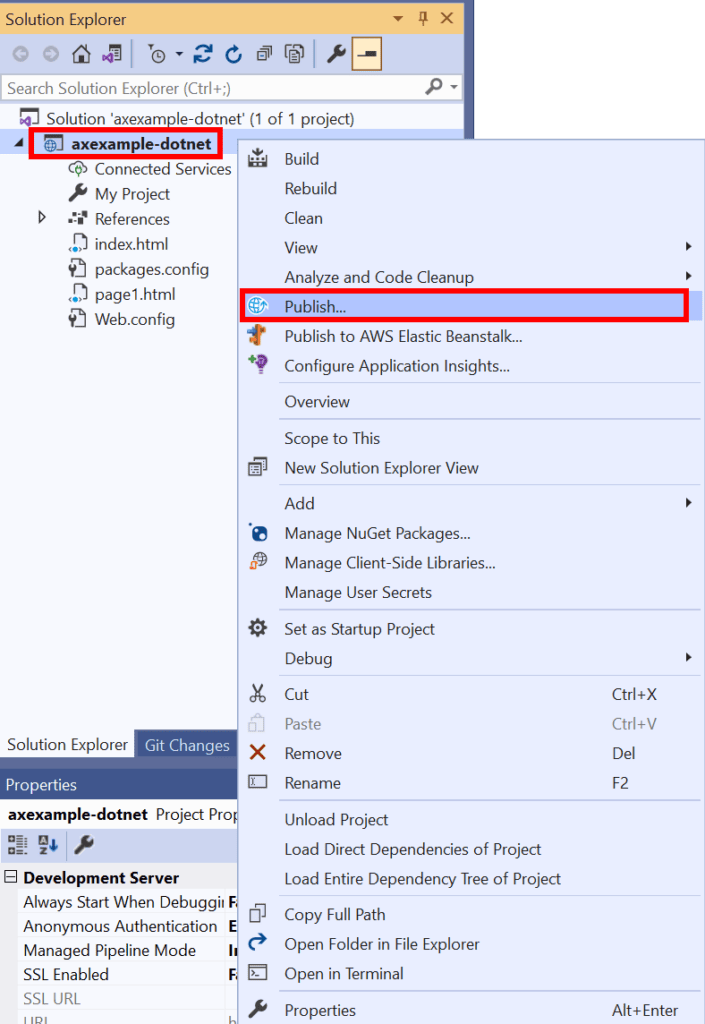Viewport: 705px width, 1024px height.
Task: Click the Show All Files icon
Action: (x=294, y=54)
